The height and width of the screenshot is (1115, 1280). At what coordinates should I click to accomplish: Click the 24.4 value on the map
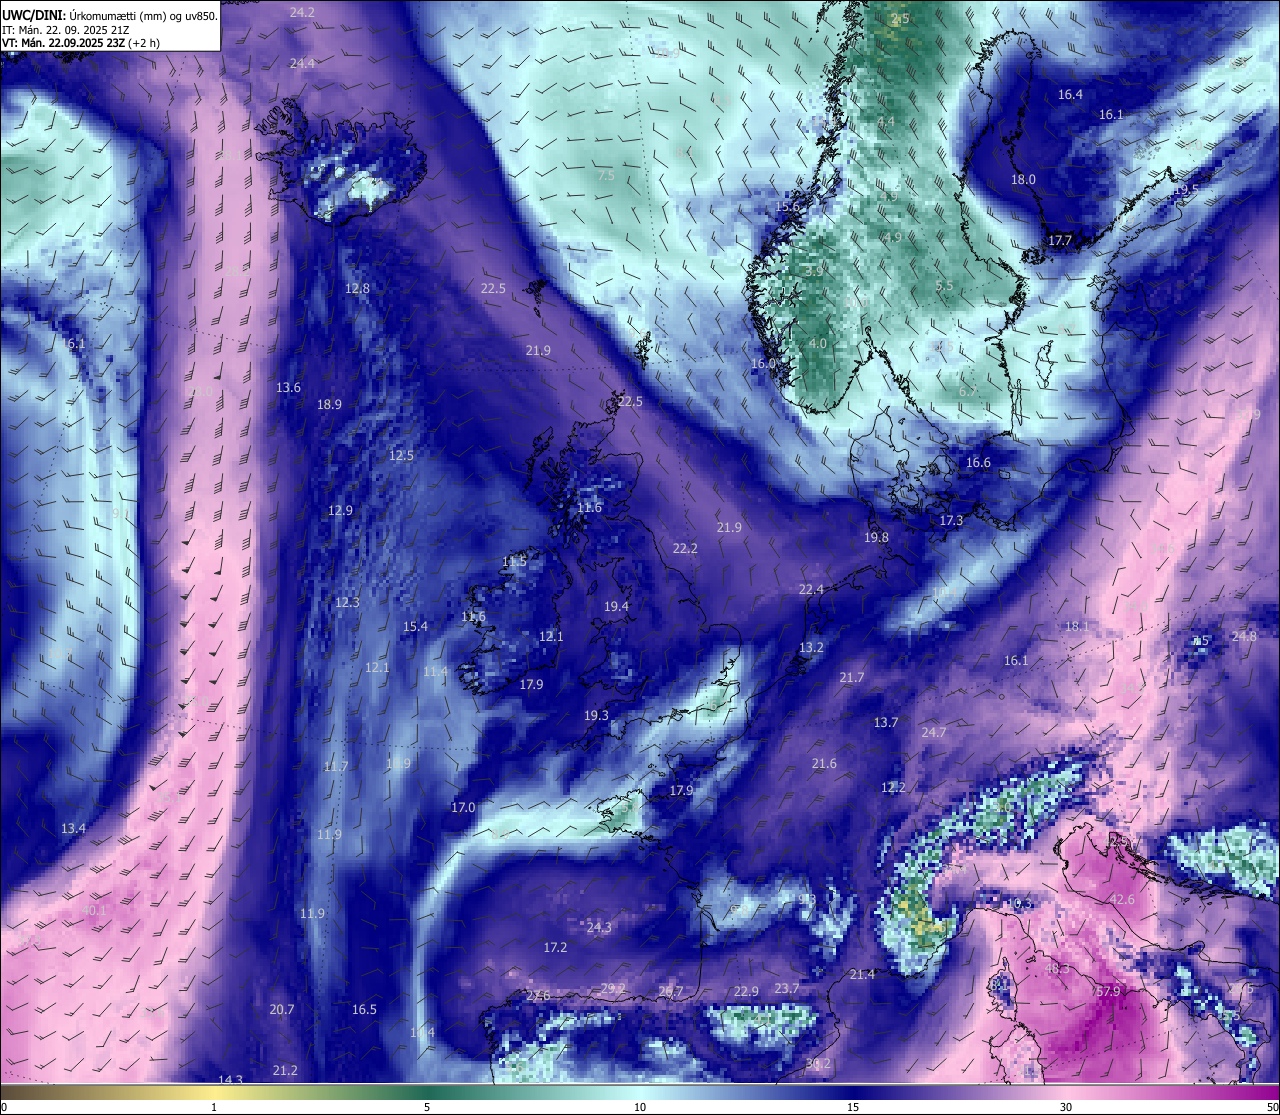(x=302, y=63)
